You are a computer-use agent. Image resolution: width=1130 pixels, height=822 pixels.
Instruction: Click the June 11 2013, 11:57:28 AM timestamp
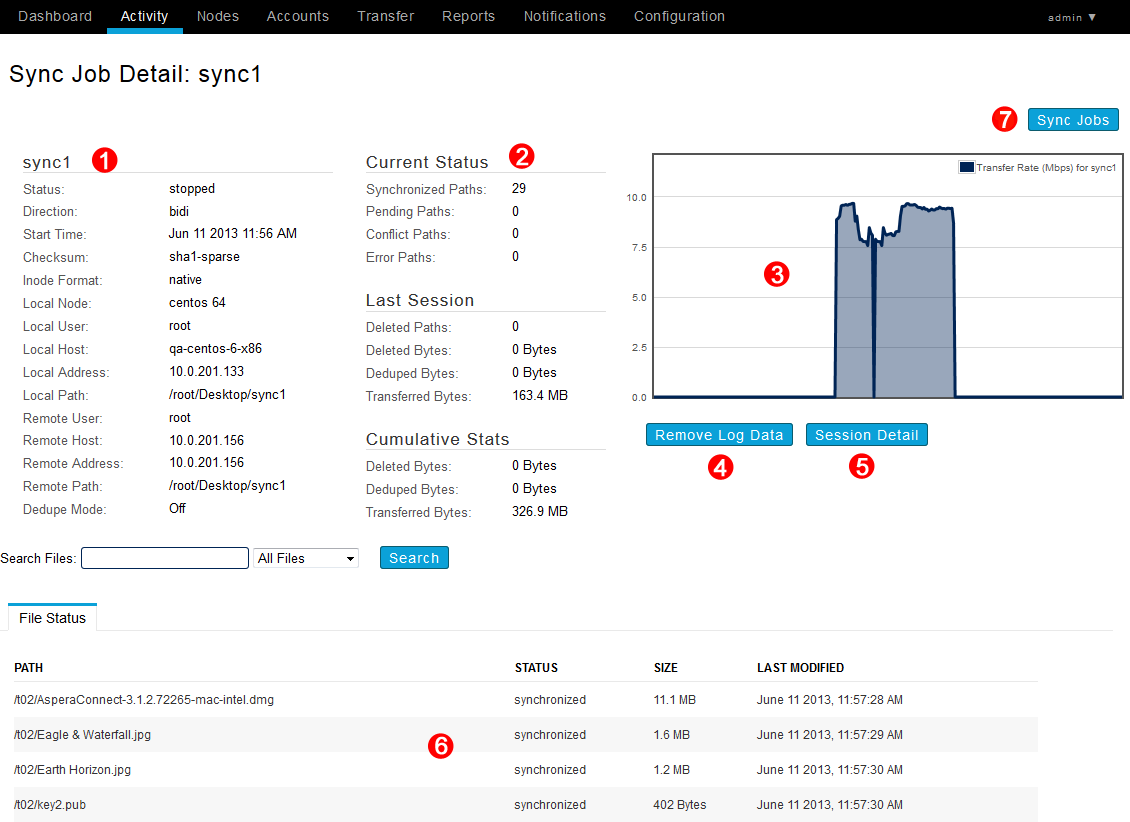point(829,700)
